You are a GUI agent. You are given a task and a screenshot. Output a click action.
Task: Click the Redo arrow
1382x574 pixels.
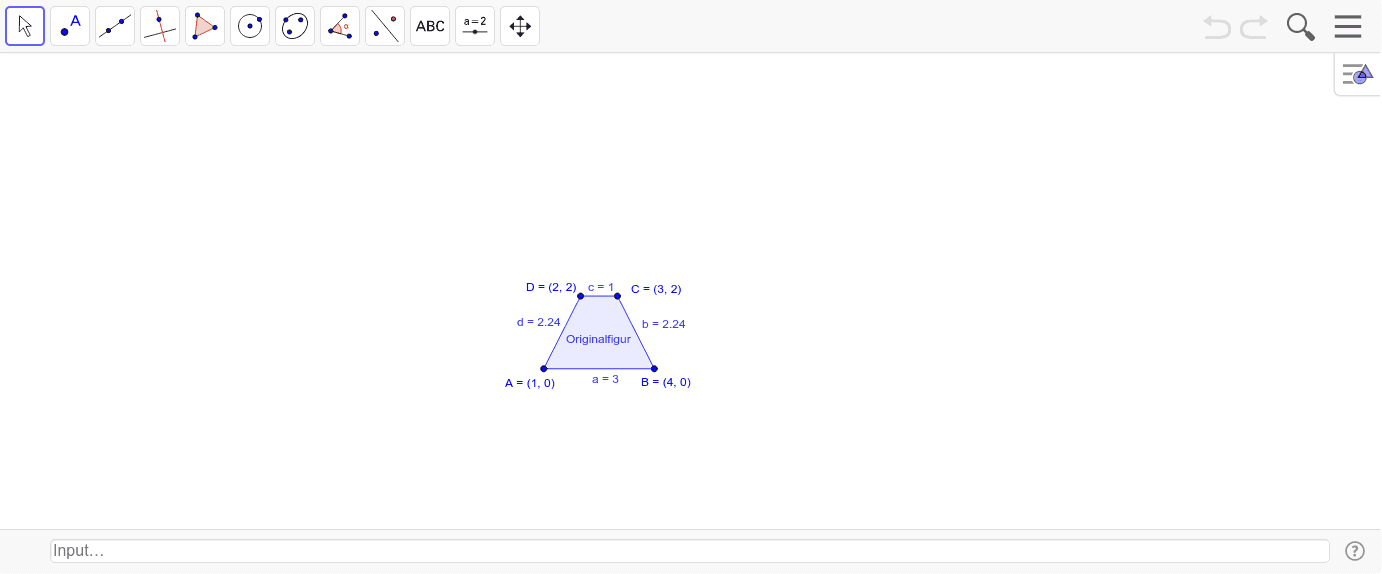[1254, 27]
